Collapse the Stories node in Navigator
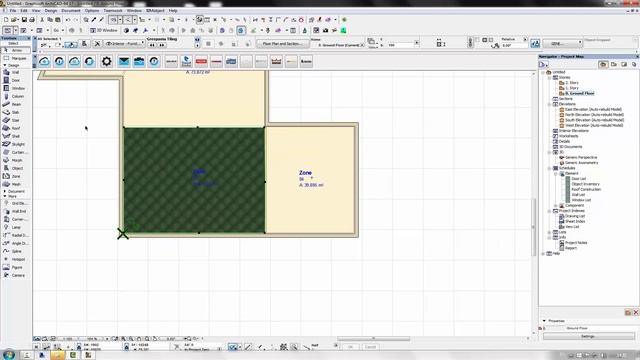 549,77
